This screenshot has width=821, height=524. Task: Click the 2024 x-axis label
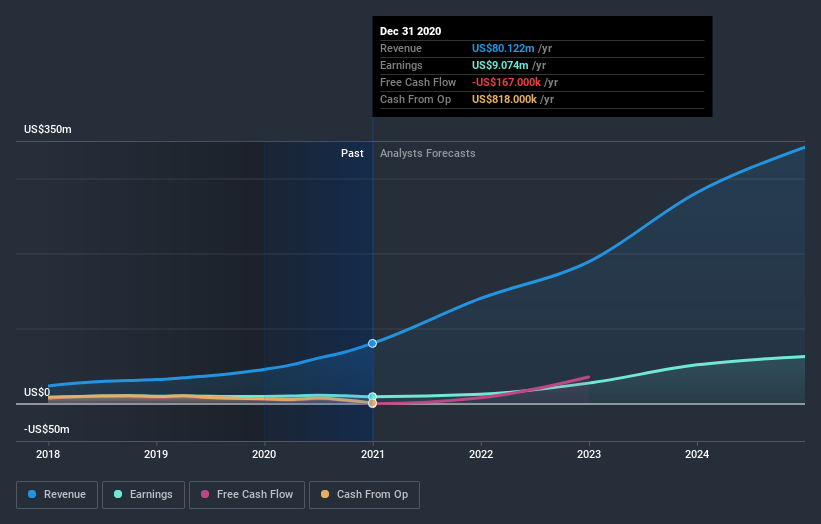[697, 454]
